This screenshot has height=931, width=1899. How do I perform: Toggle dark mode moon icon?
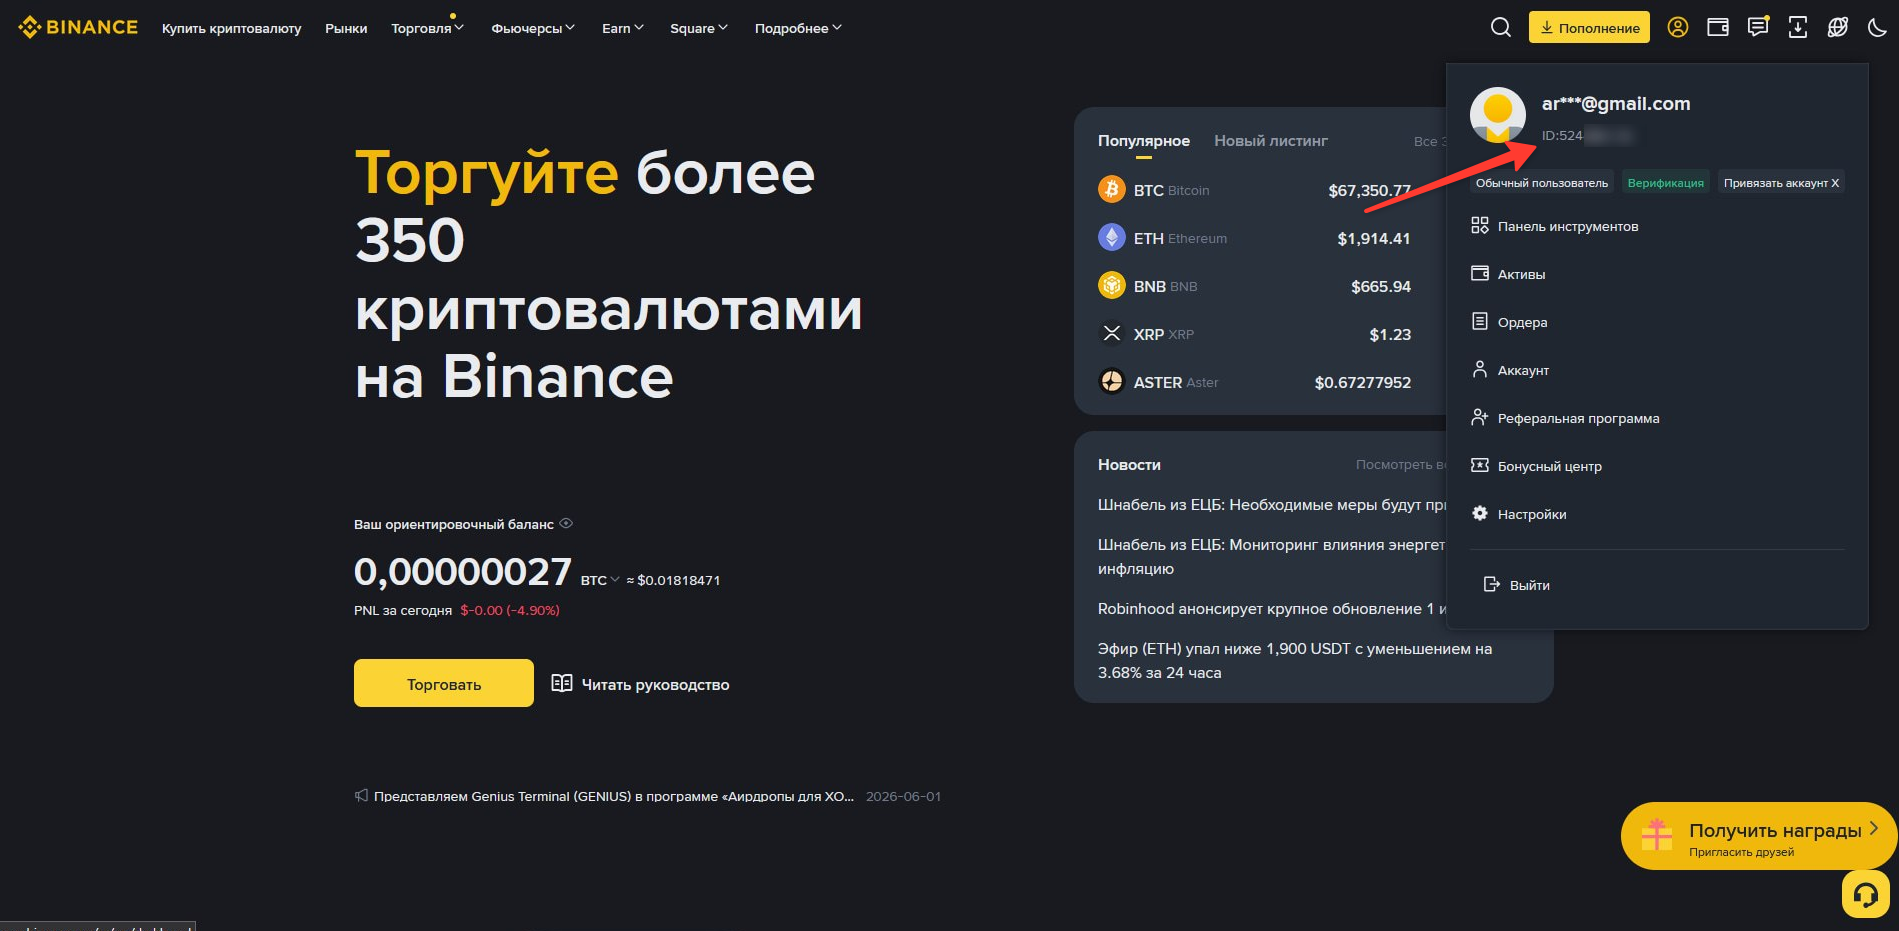point(1877,27)
